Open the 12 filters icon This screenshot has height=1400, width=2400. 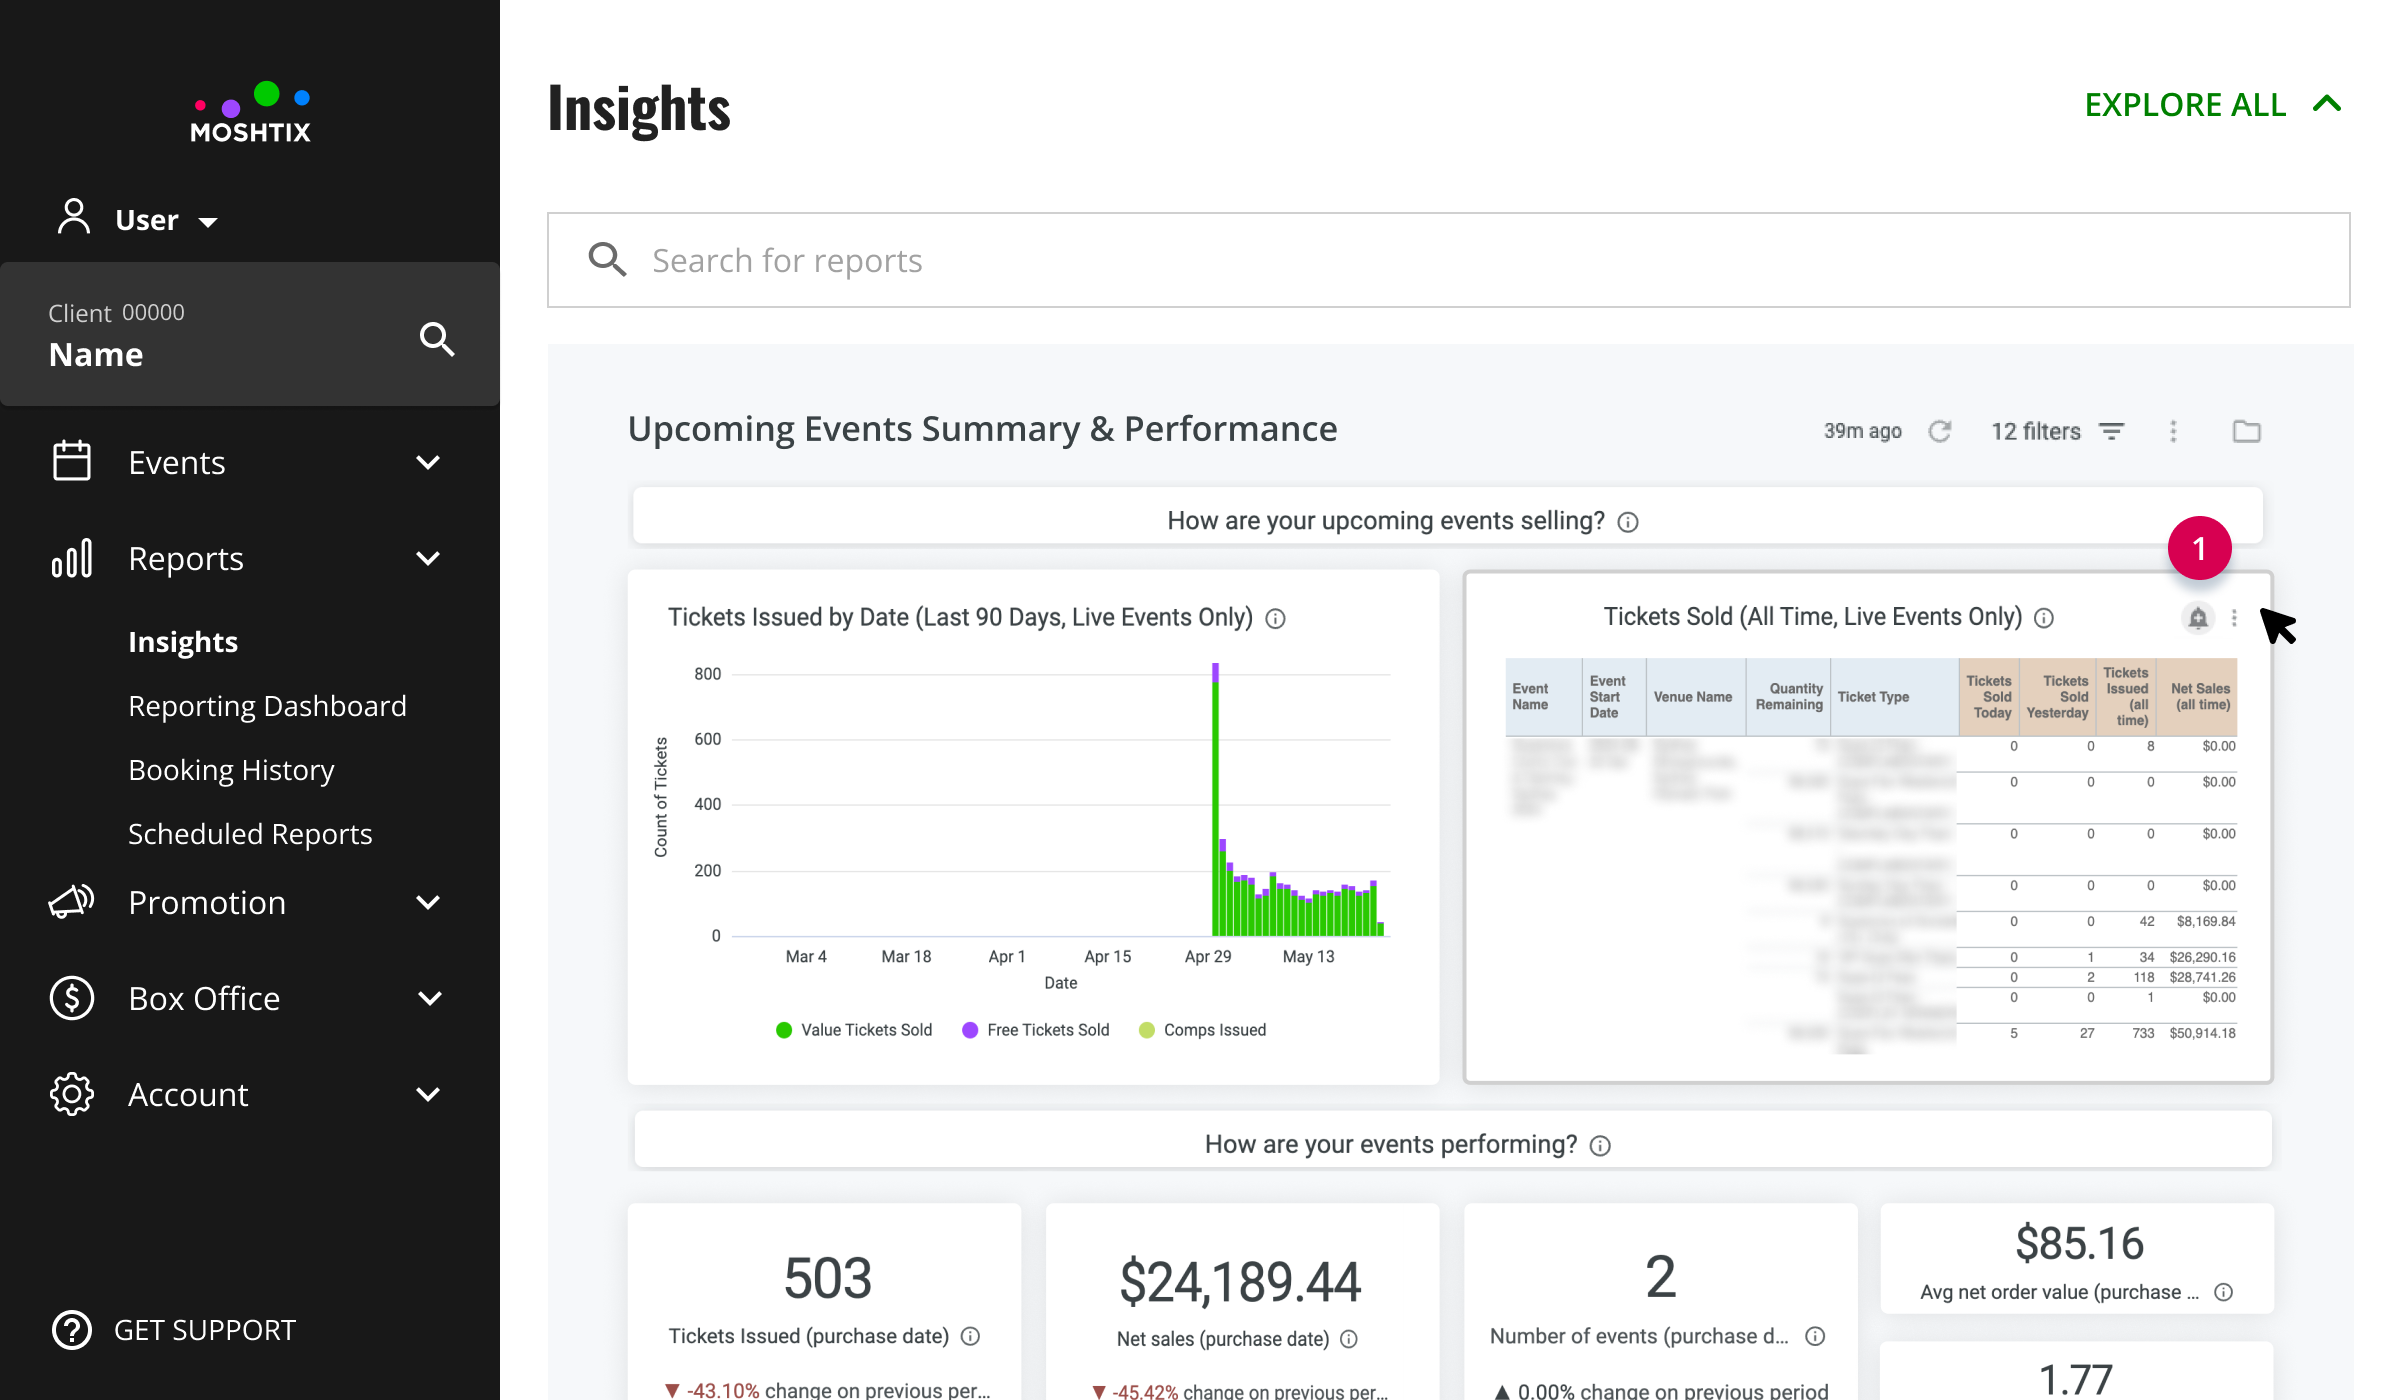point(2111,431)
